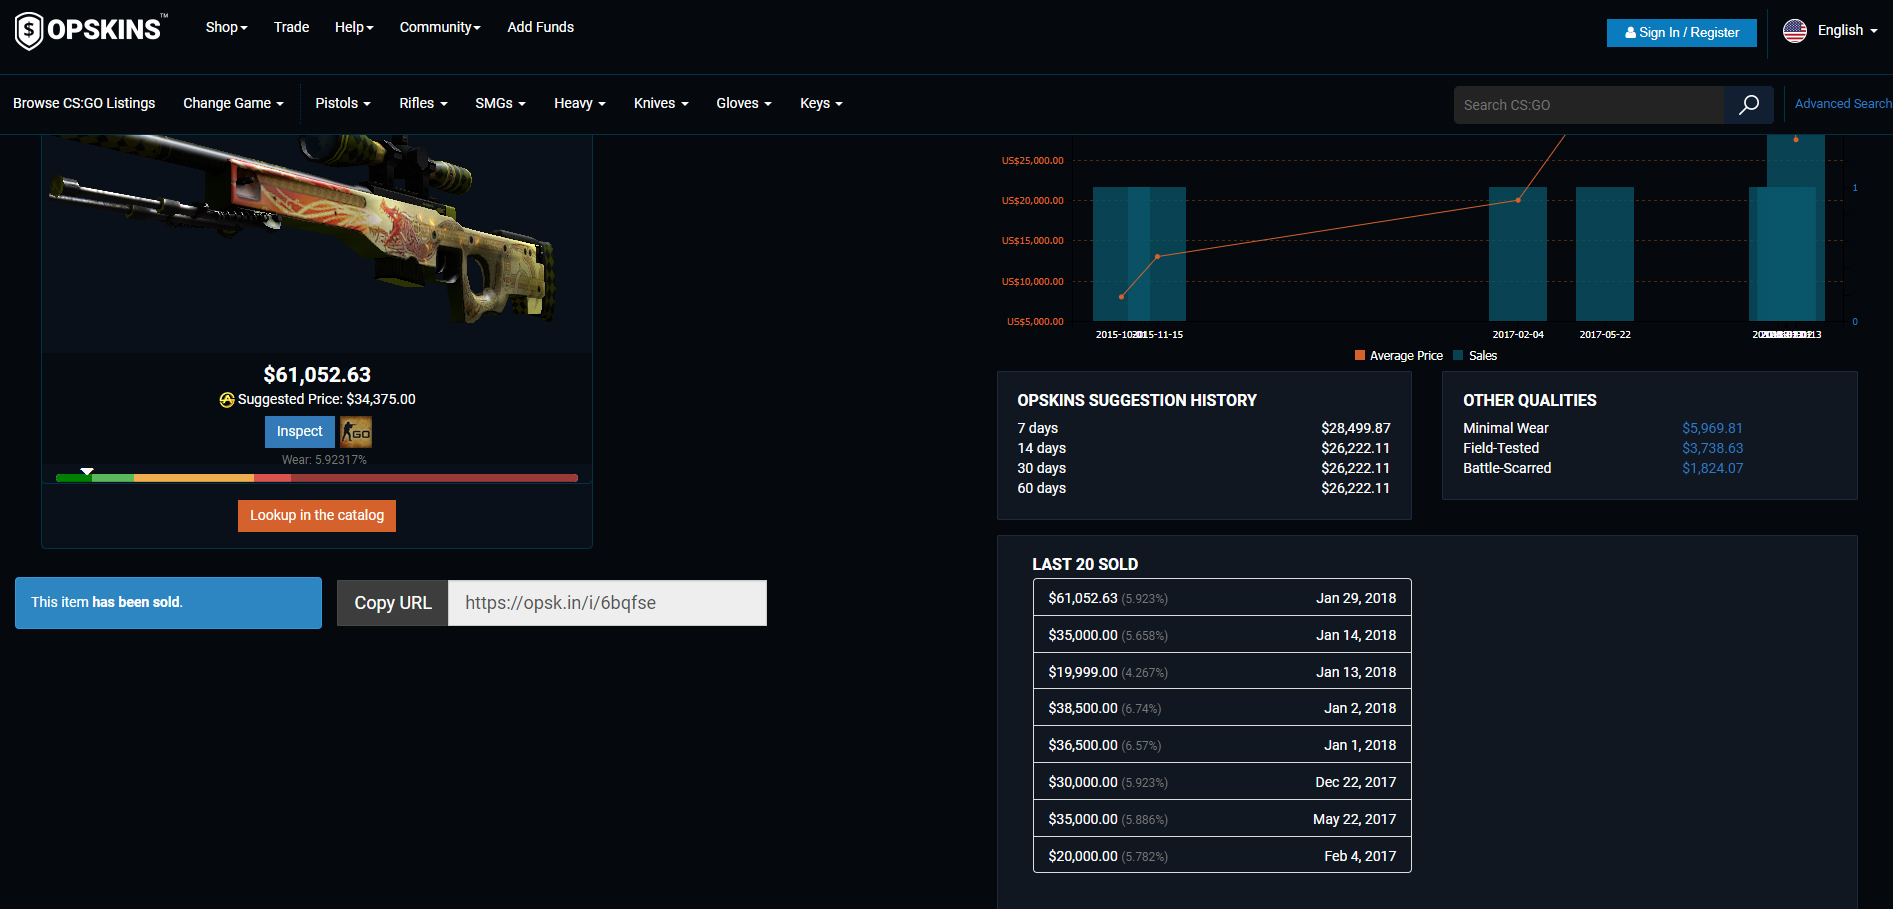Click the 7 days suggestion value $28,499.87

(x=1355, y=428)
